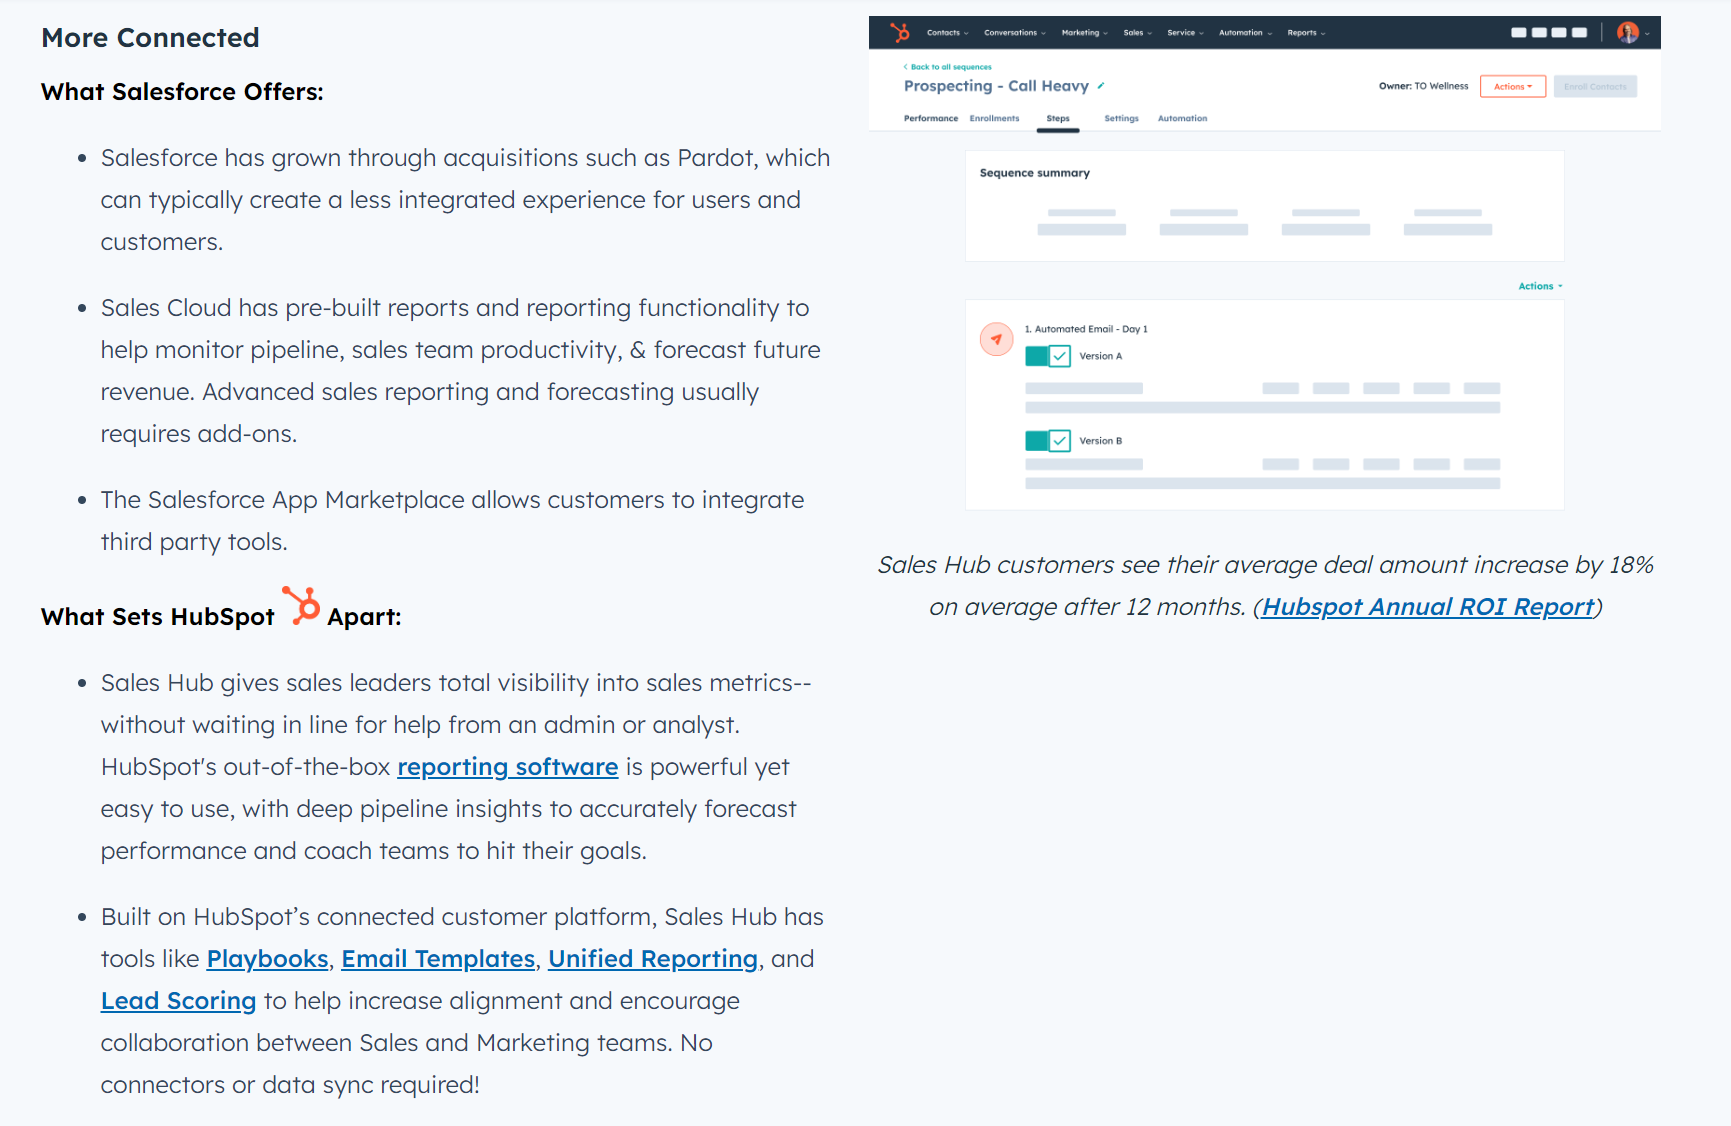This screenshot has width=1731, height=1126.
Task: Expand the teal Actions dropdown below summary
Action: pyautogui.click(x=1539, y=286)
